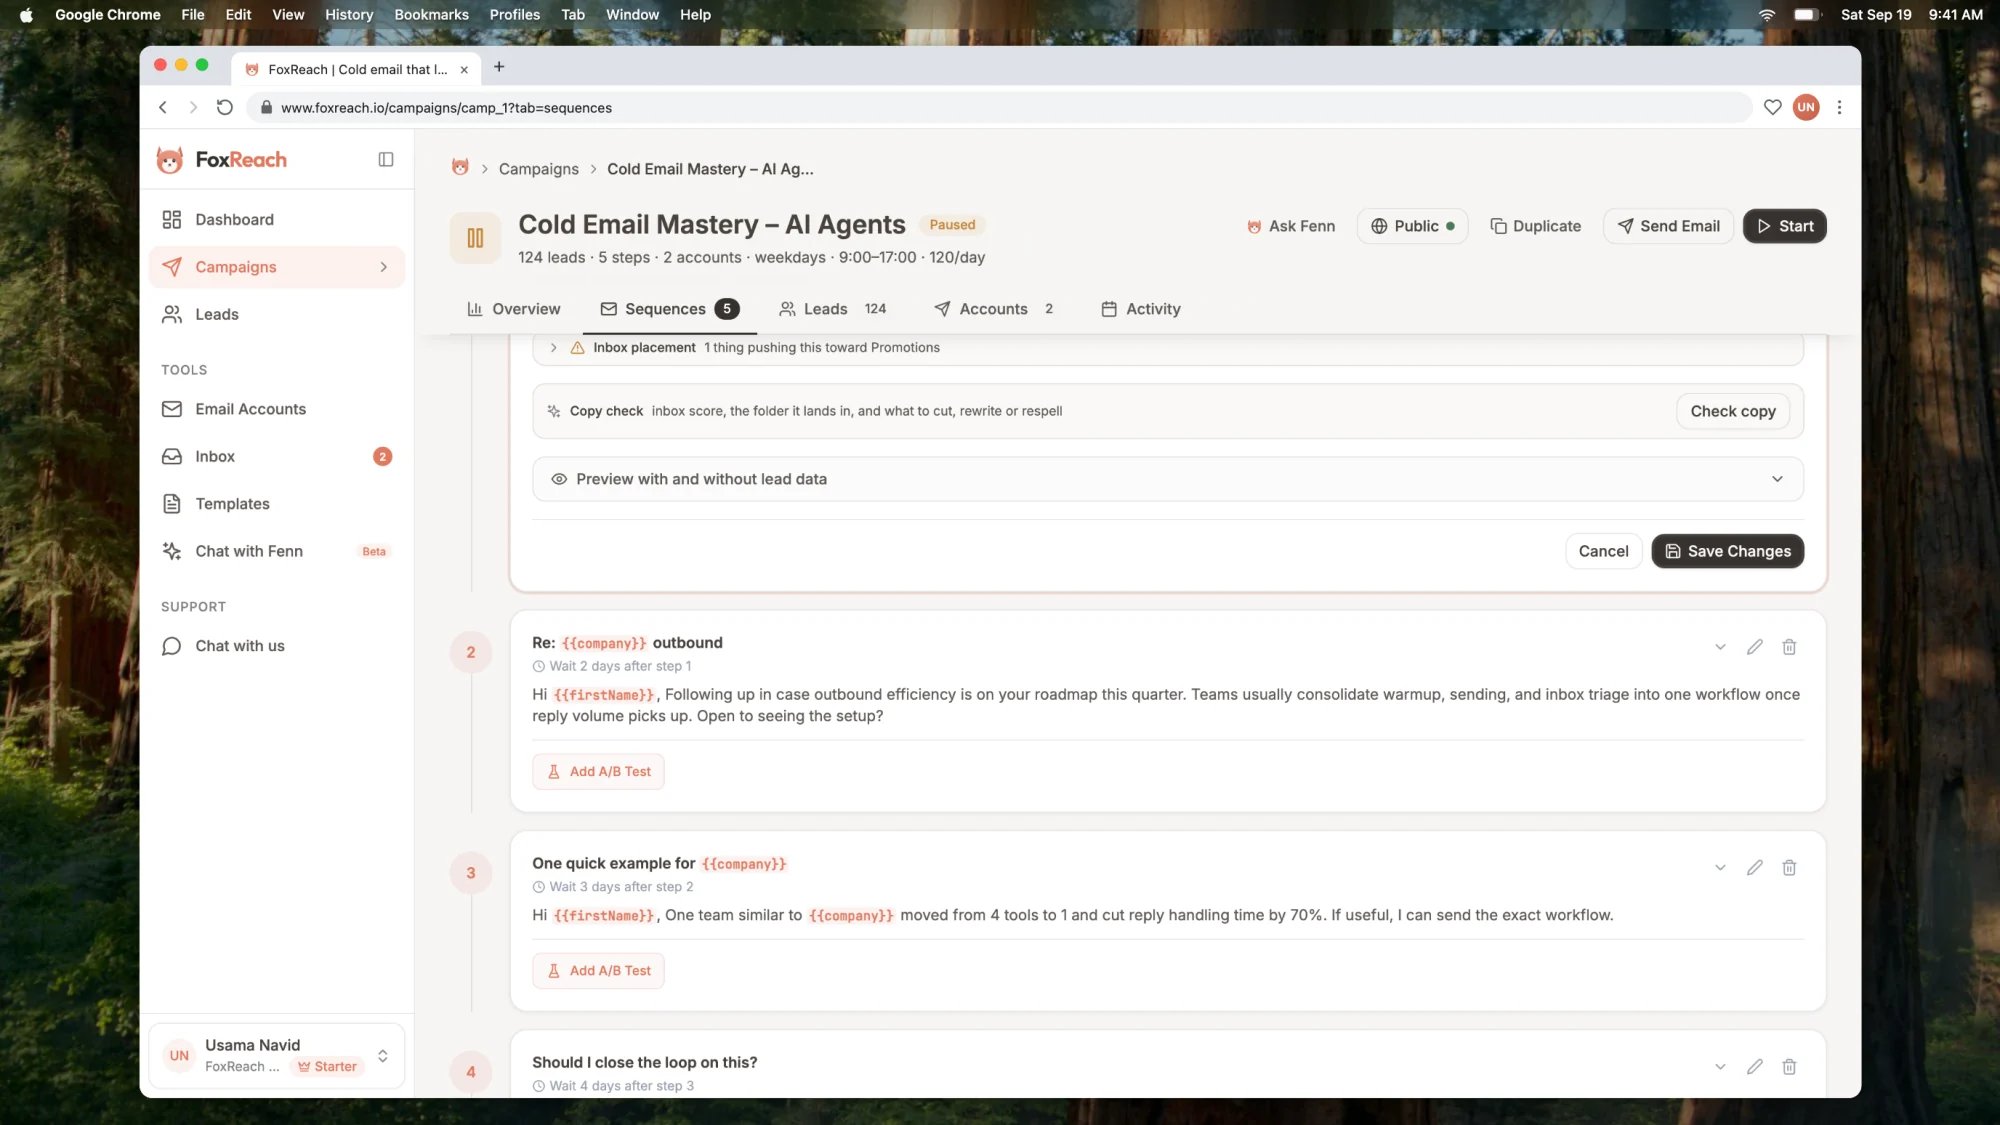Image resolution: width=2000 pixels, height=1125 pixels.
Task: Expand the Campaigns sidebar chevron
Action: [384, 267]
